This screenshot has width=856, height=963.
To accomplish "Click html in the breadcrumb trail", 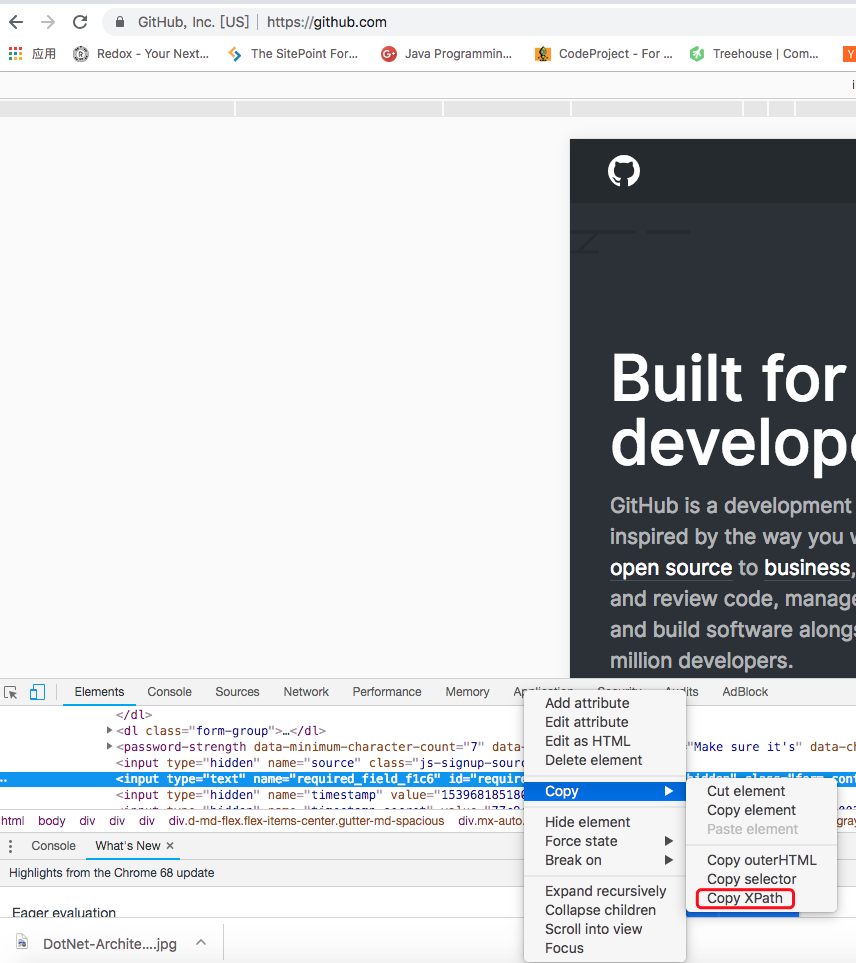I will click(13, 821).
